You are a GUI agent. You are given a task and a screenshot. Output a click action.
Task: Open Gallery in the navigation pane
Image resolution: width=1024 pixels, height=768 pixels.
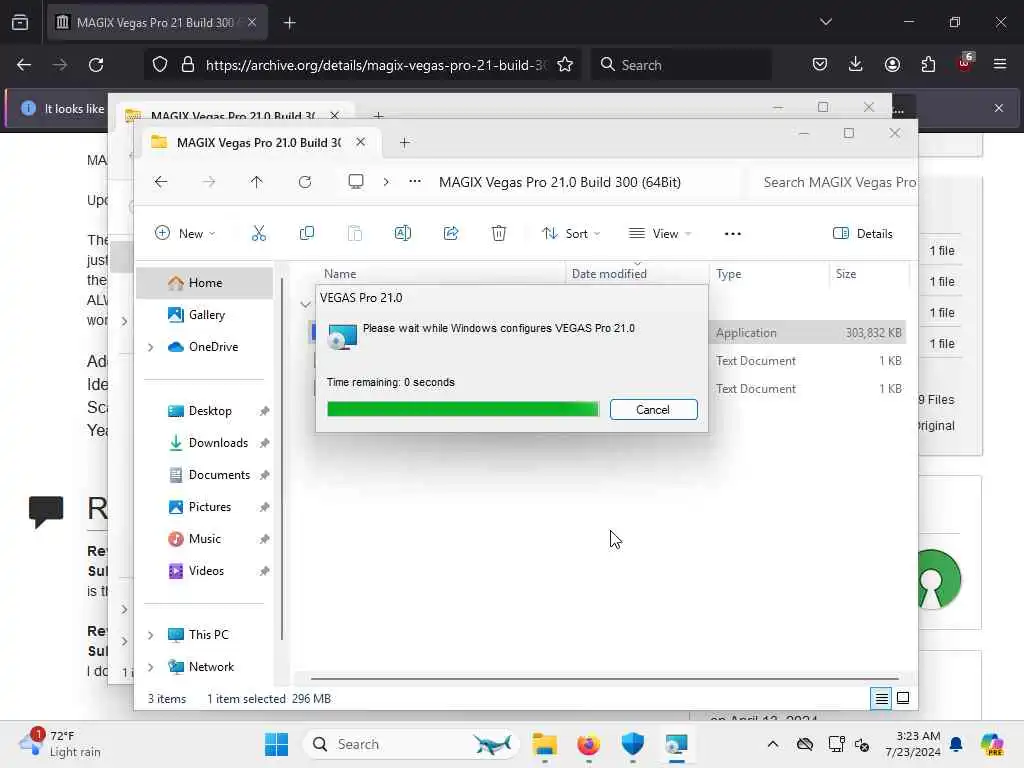click(x=206, y=315)
